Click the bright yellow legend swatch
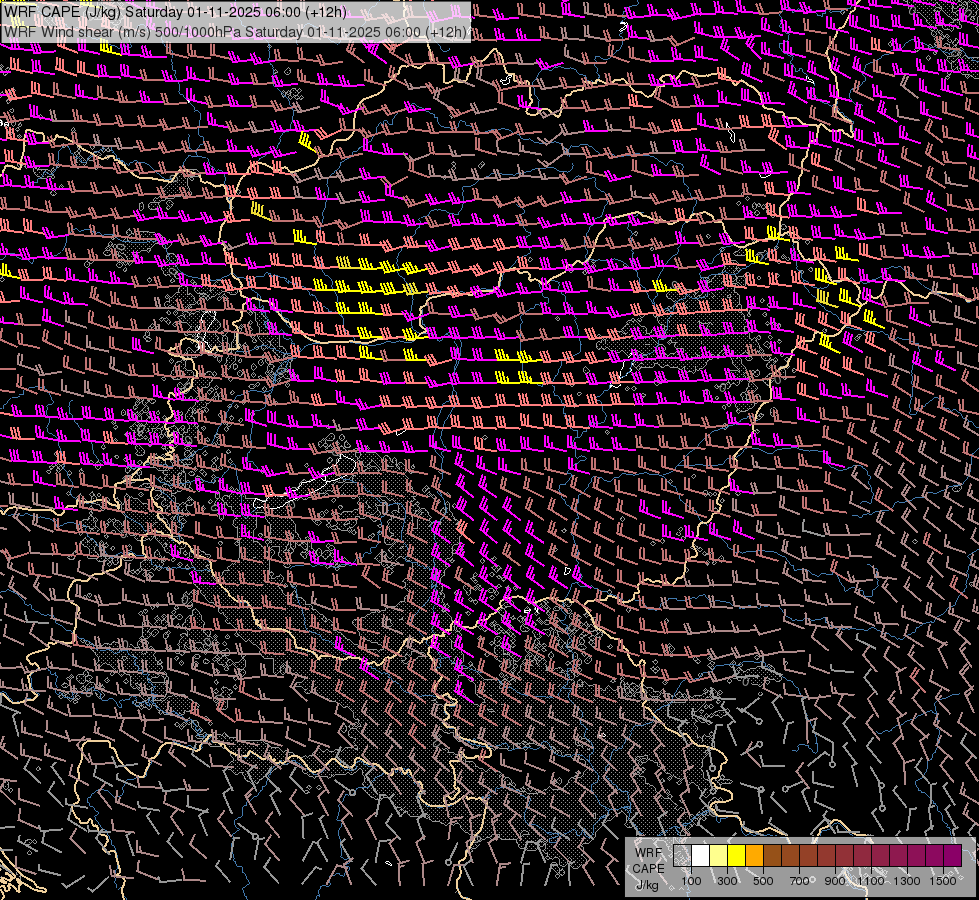Viewport: 979px width, 900px height. click(x=737, y=856)
